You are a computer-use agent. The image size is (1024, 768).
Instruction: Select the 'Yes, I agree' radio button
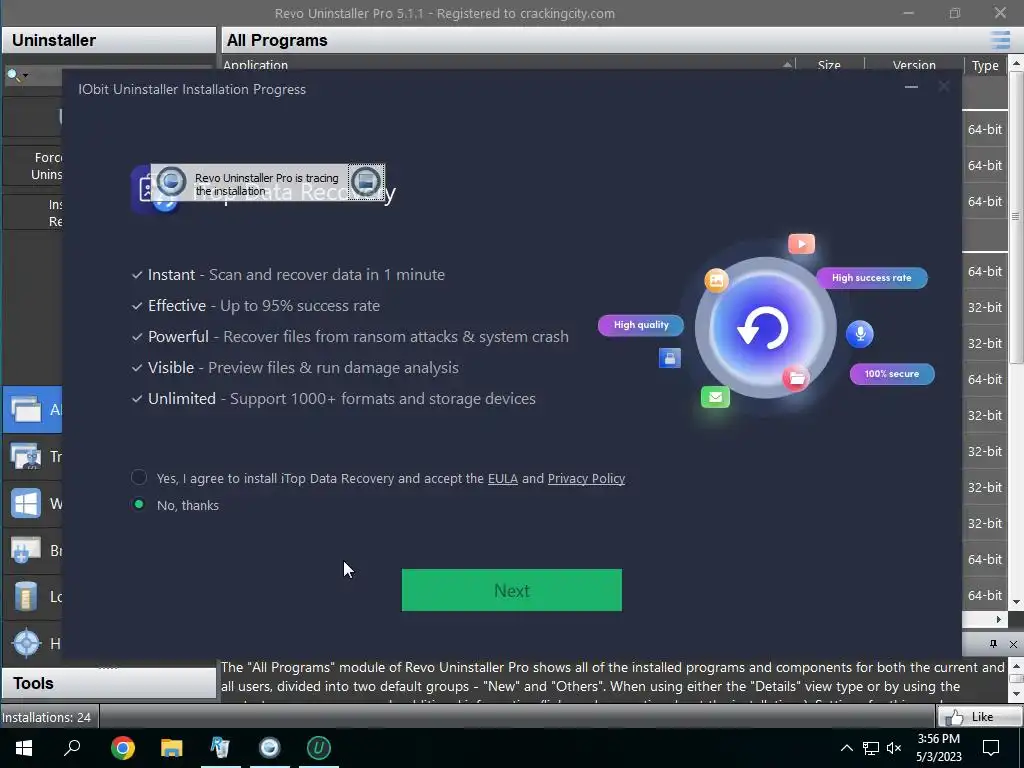click(139, 477)
